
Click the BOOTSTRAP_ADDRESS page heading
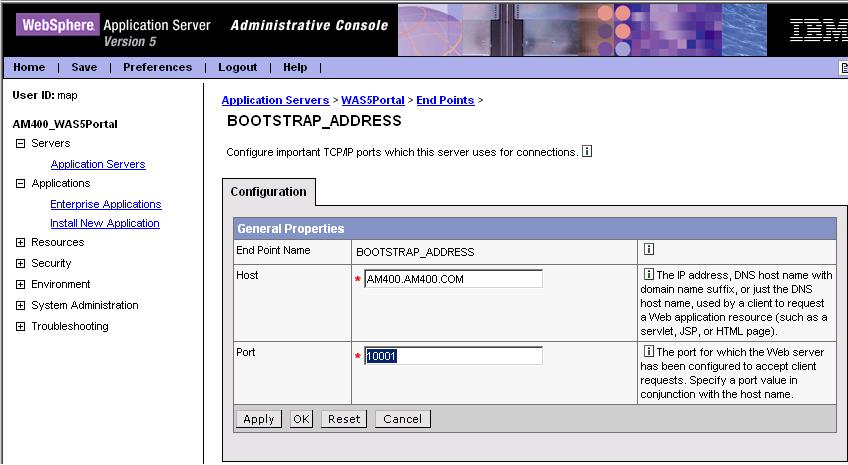tap(314, 121)
